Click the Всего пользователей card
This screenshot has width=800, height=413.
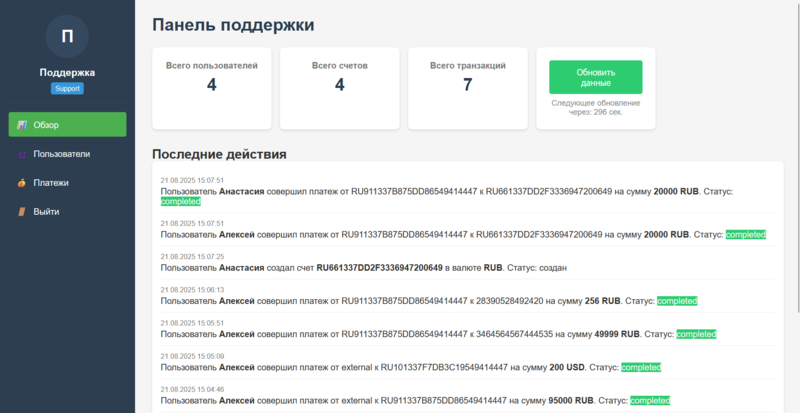click(x=212, y=88)
